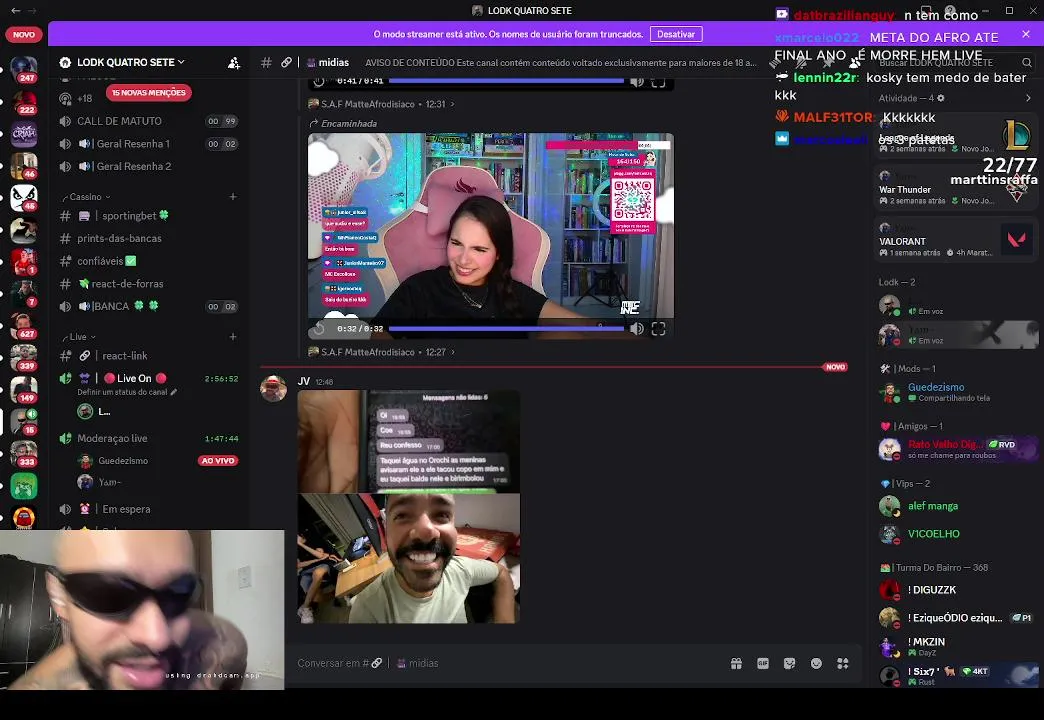
Task: Seek on the 0:32 video progress bar
Action: (x=507, y=328)
